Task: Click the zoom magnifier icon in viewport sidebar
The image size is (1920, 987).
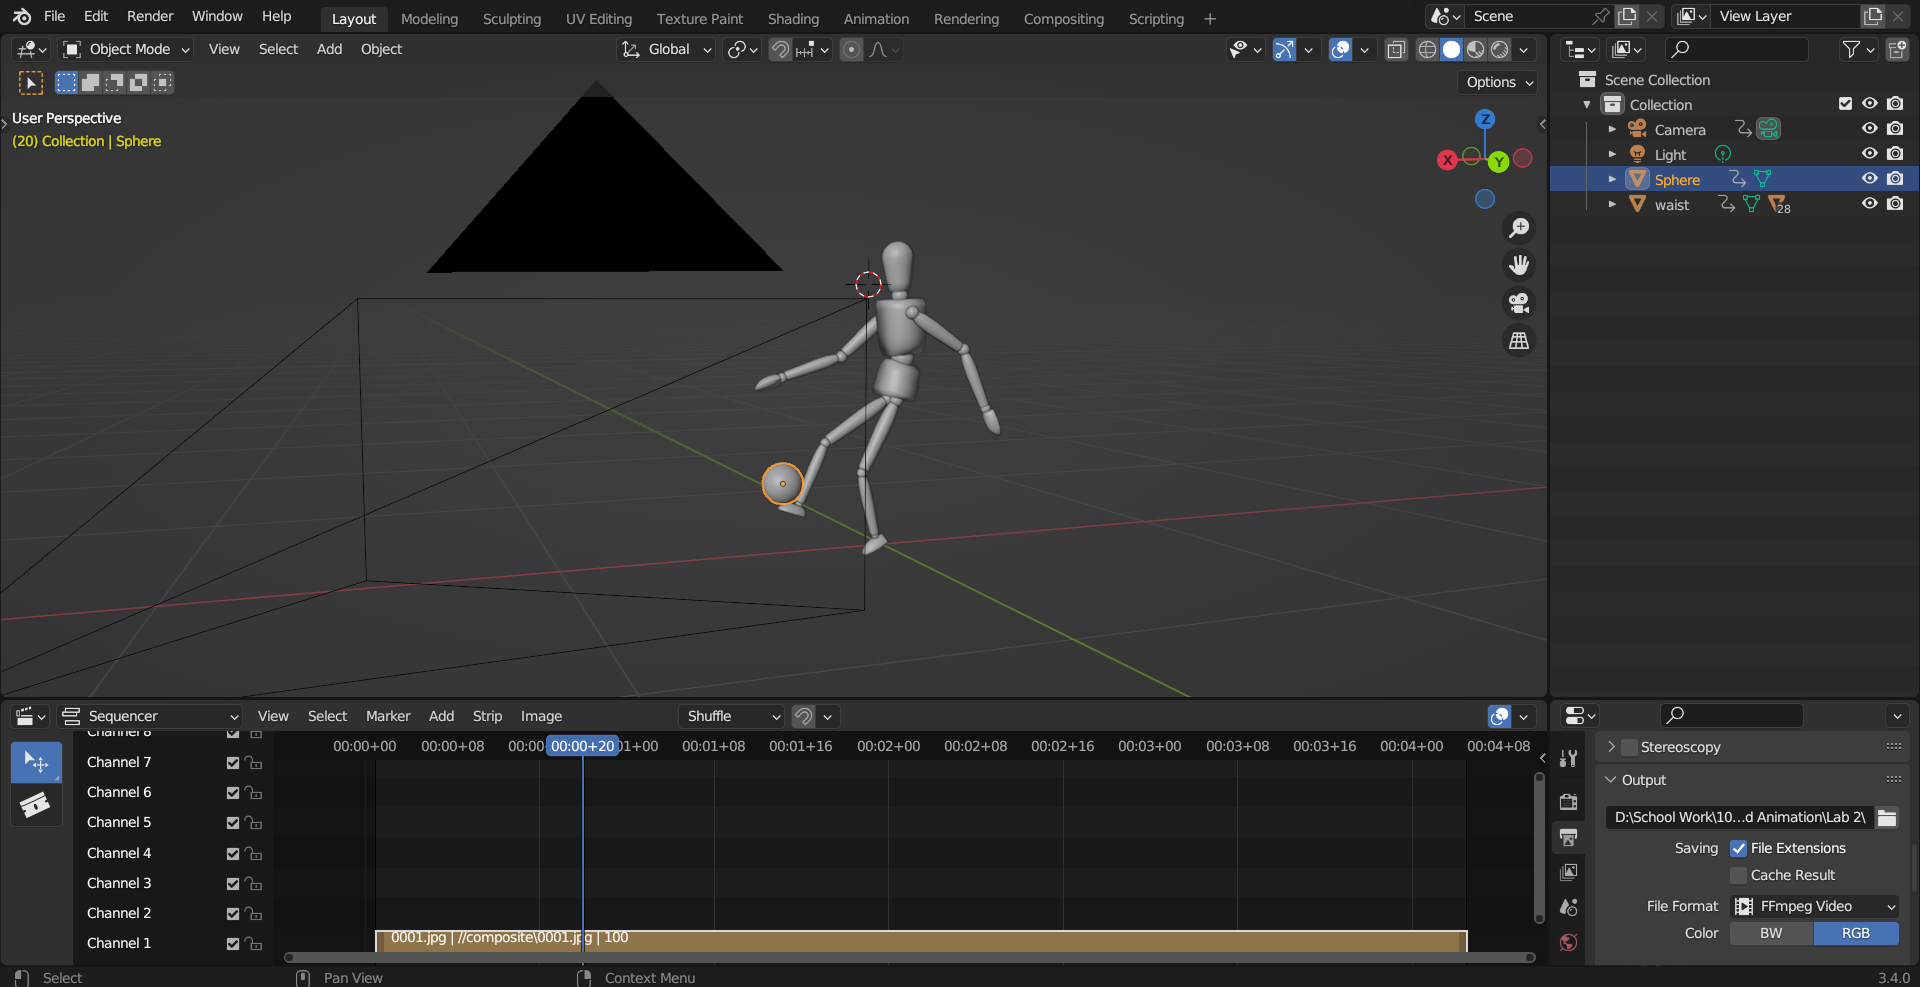Action: tap(1518, 228)
